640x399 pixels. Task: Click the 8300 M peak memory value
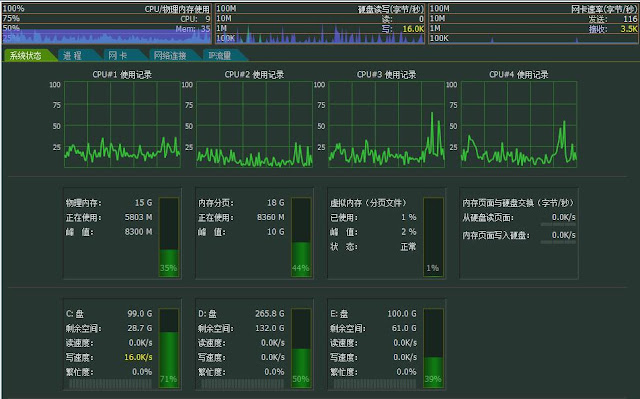pyautogui.click(x=138, y=232)
